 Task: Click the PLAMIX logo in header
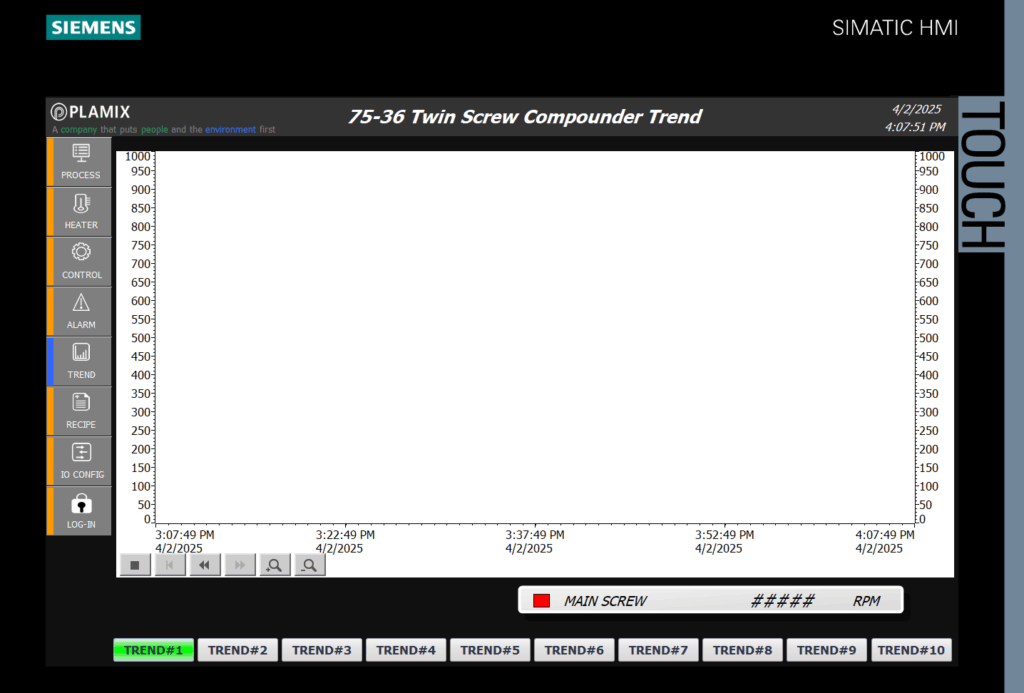coord(92,113)
